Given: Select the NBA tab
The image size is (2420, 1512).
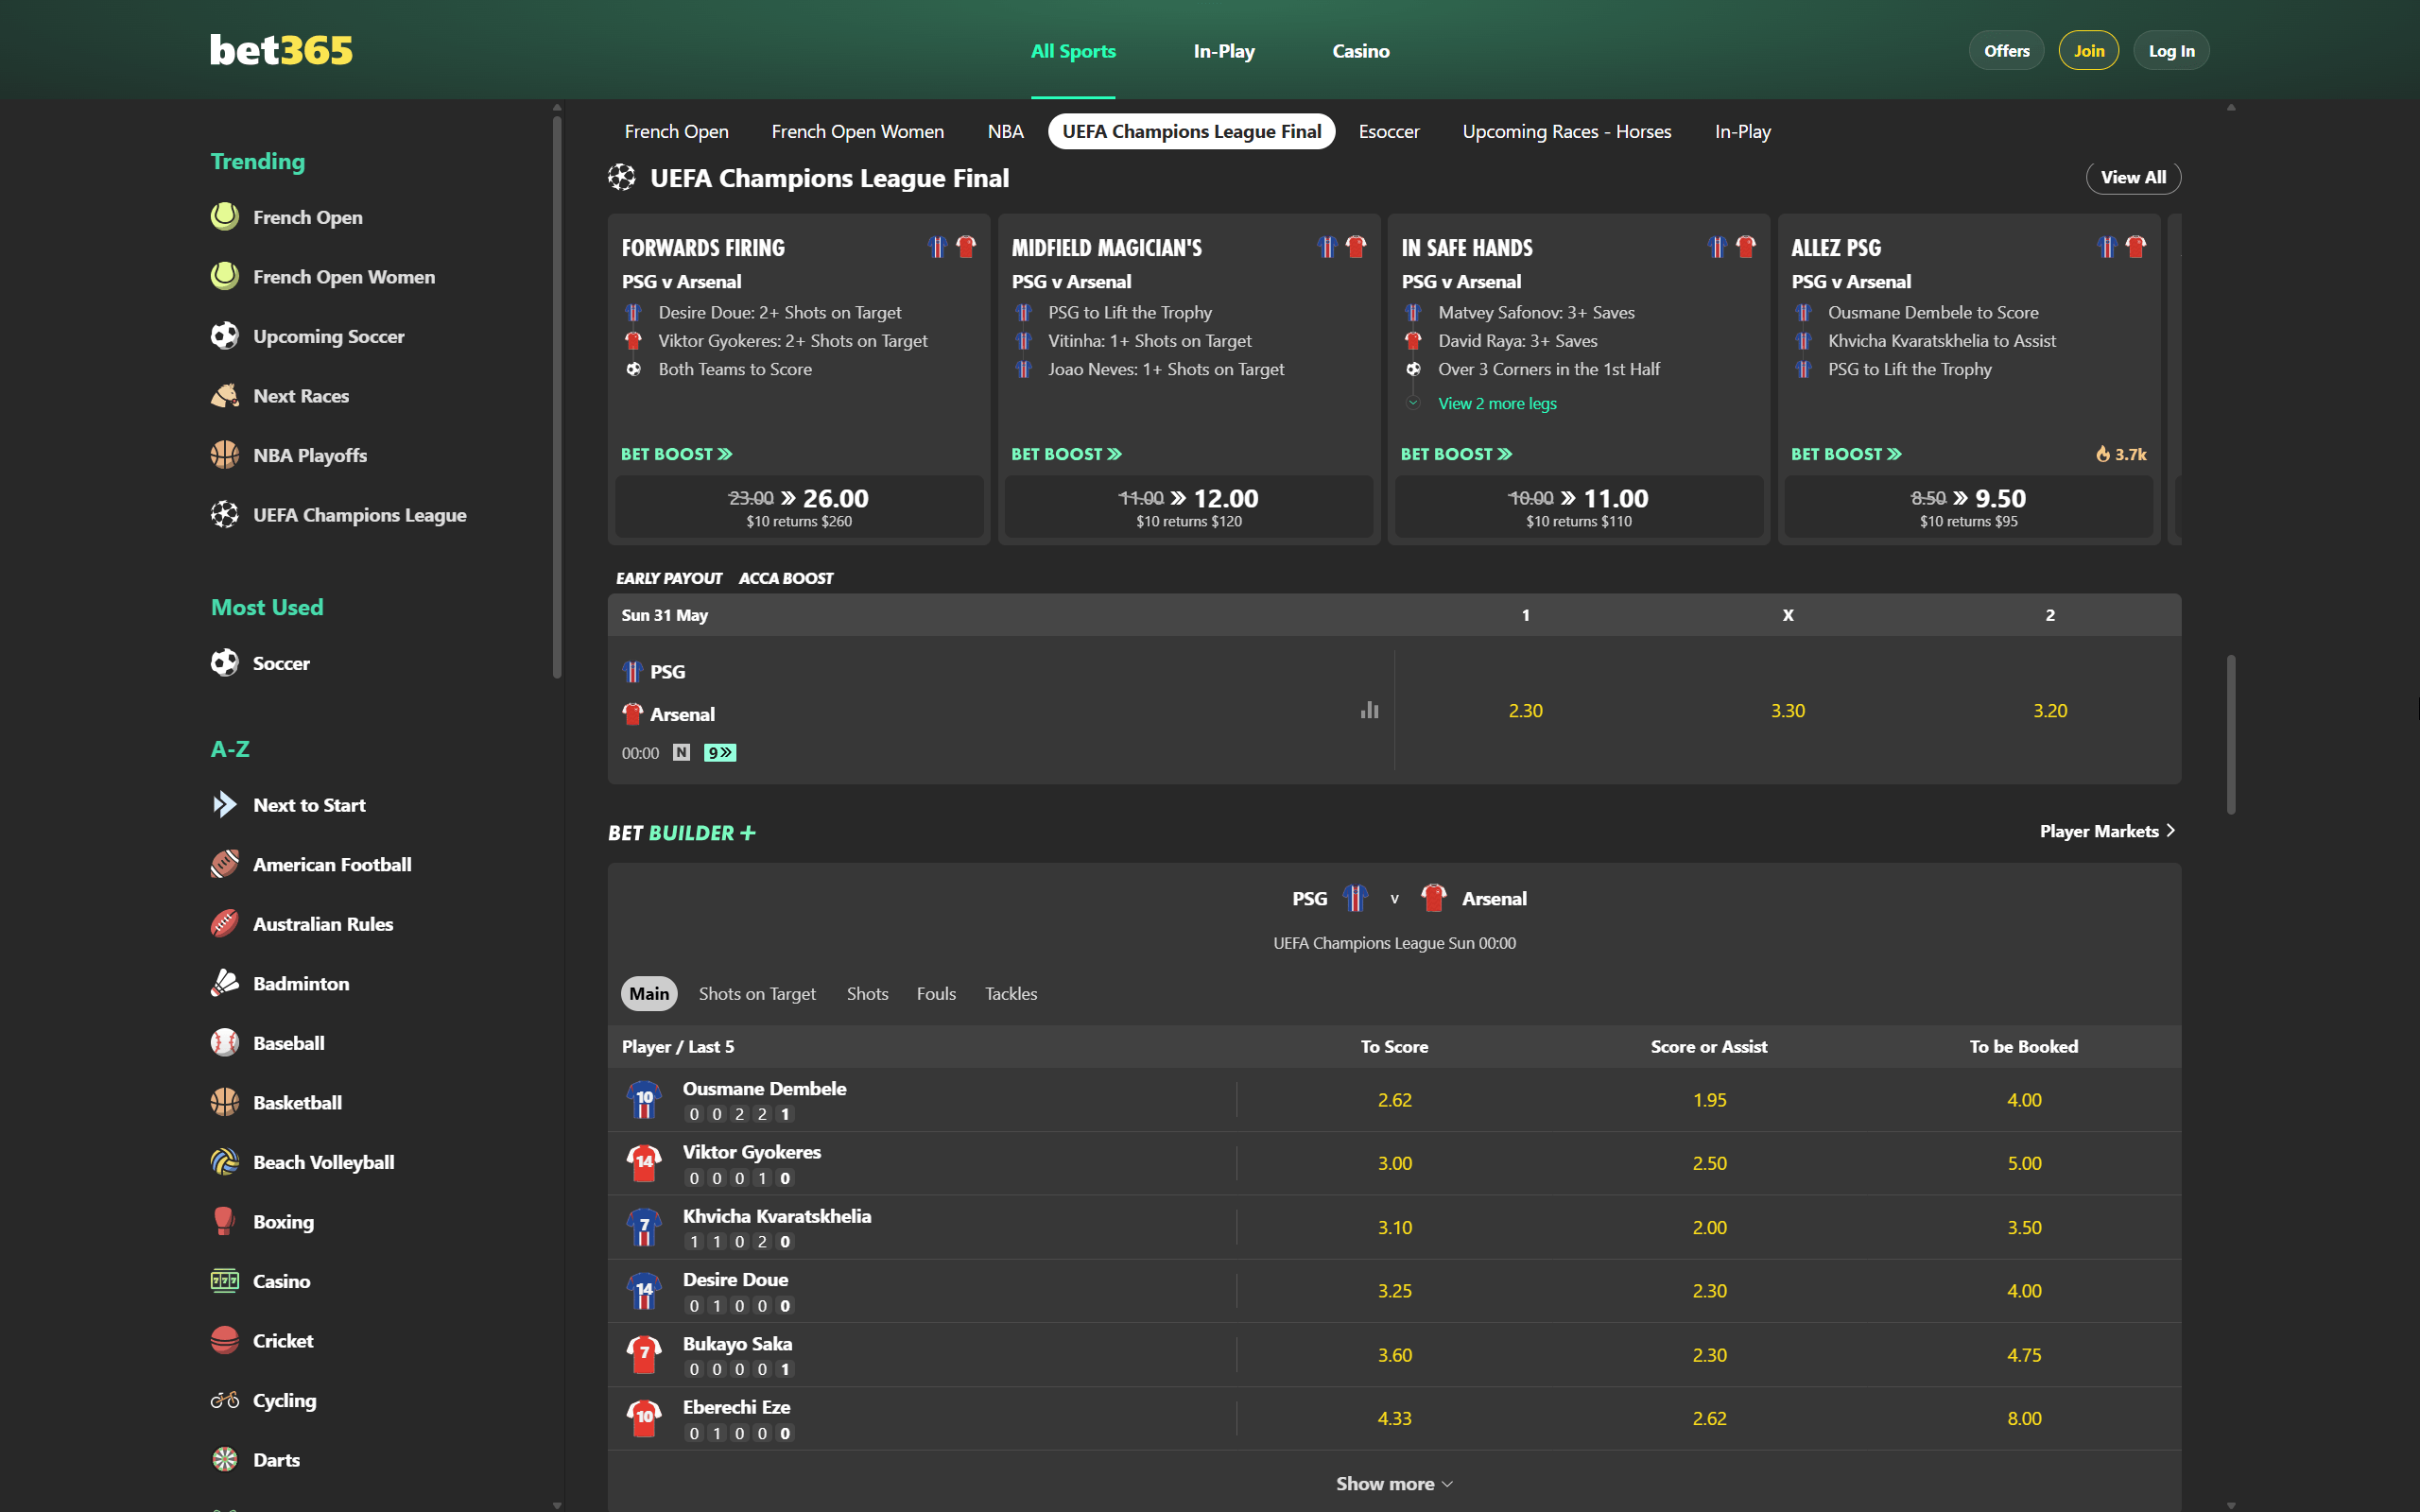Looking at the screenshot, I should pyautogui.click(x=1005, y=131).
